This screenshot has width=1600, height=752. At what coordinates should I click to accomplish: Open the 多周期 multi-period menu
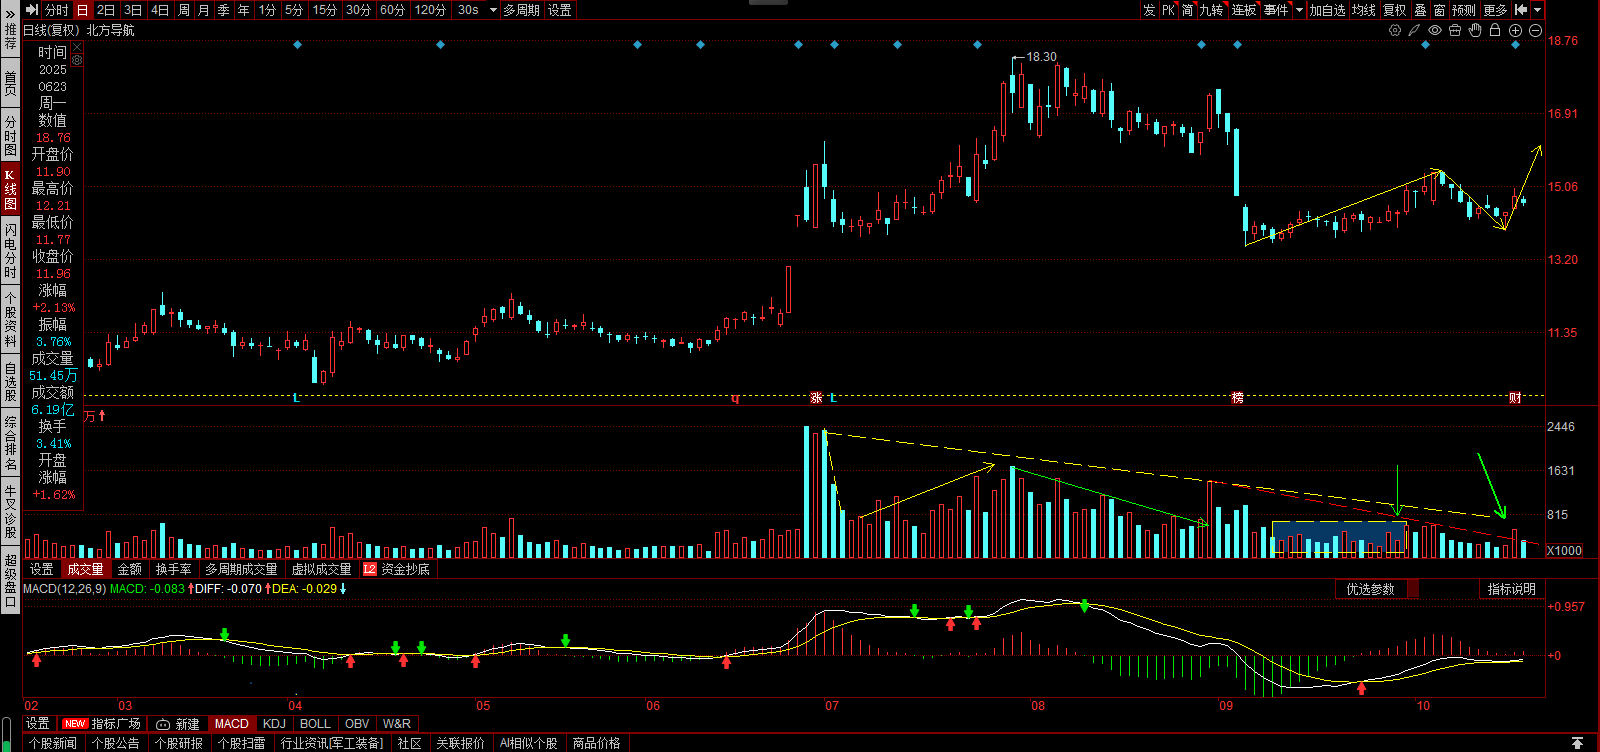coord(521,10)
